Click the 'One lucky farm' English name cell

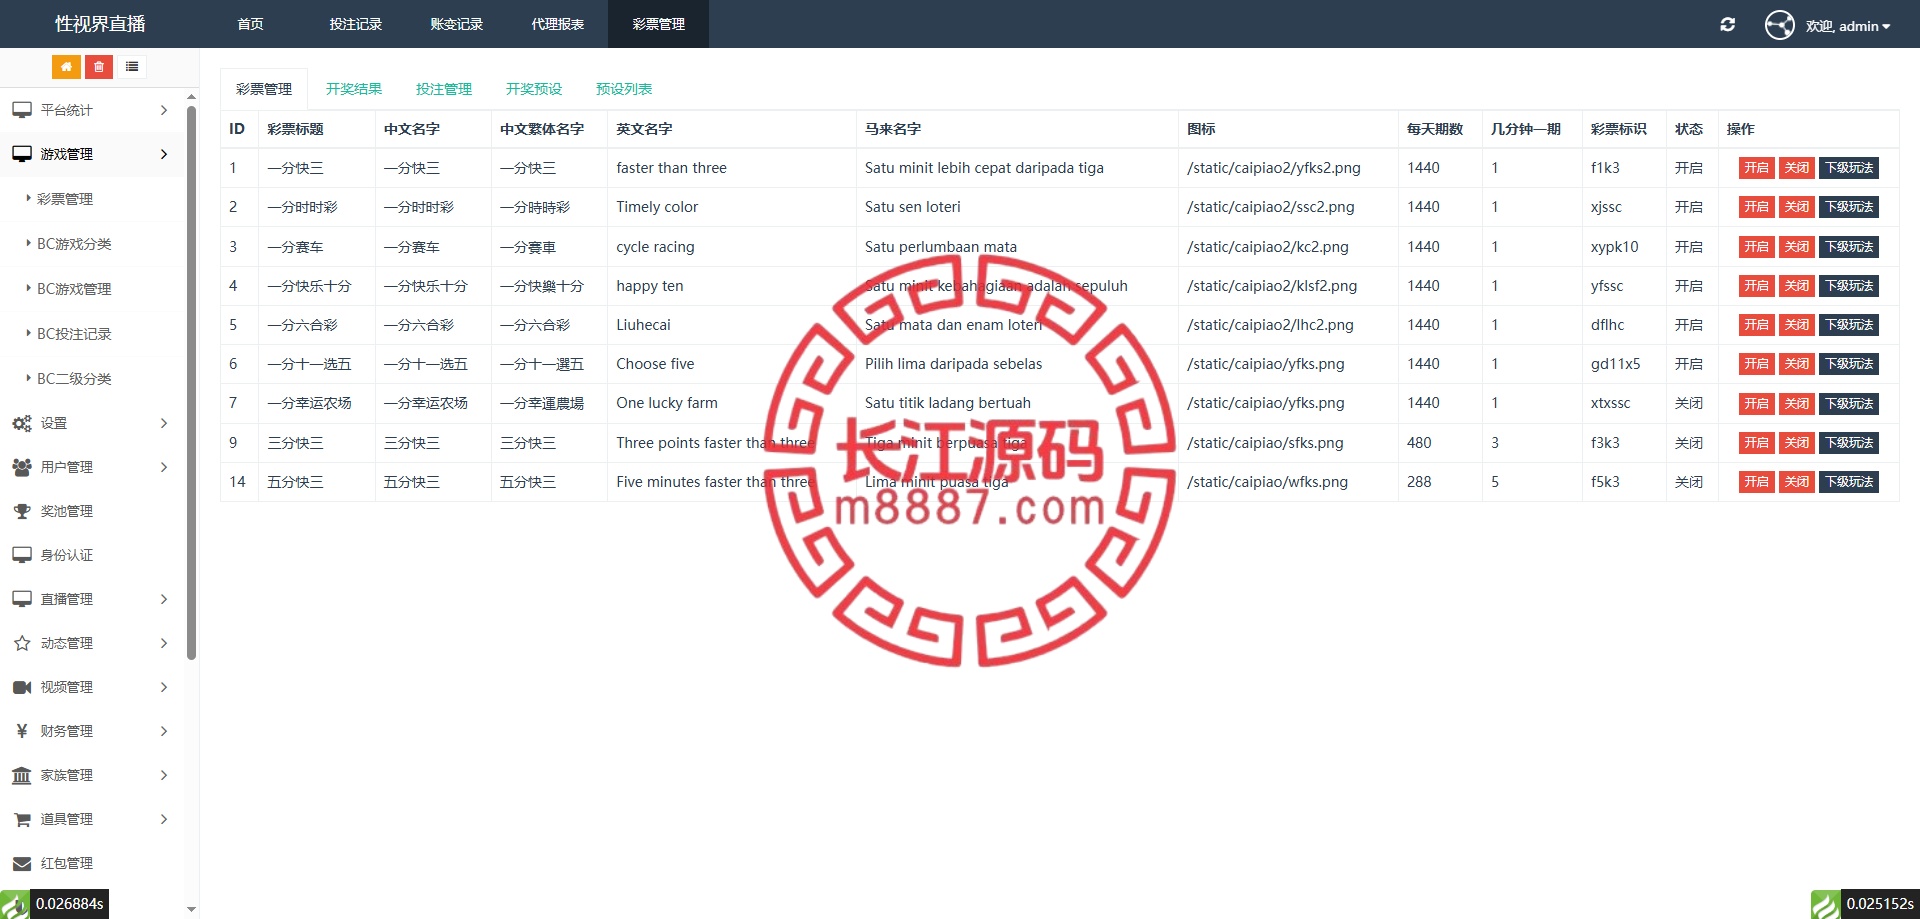(732, 403)
